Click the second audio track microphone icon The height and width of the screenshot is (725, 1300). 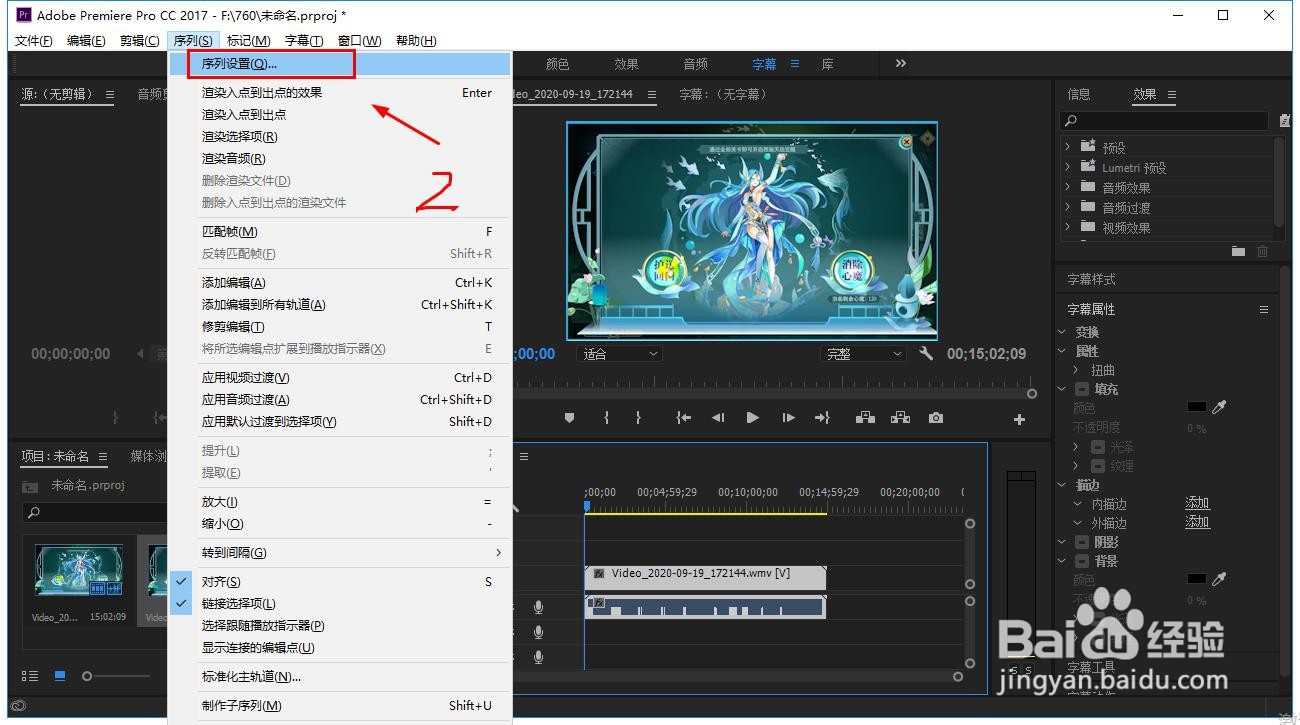pos(539,632)
